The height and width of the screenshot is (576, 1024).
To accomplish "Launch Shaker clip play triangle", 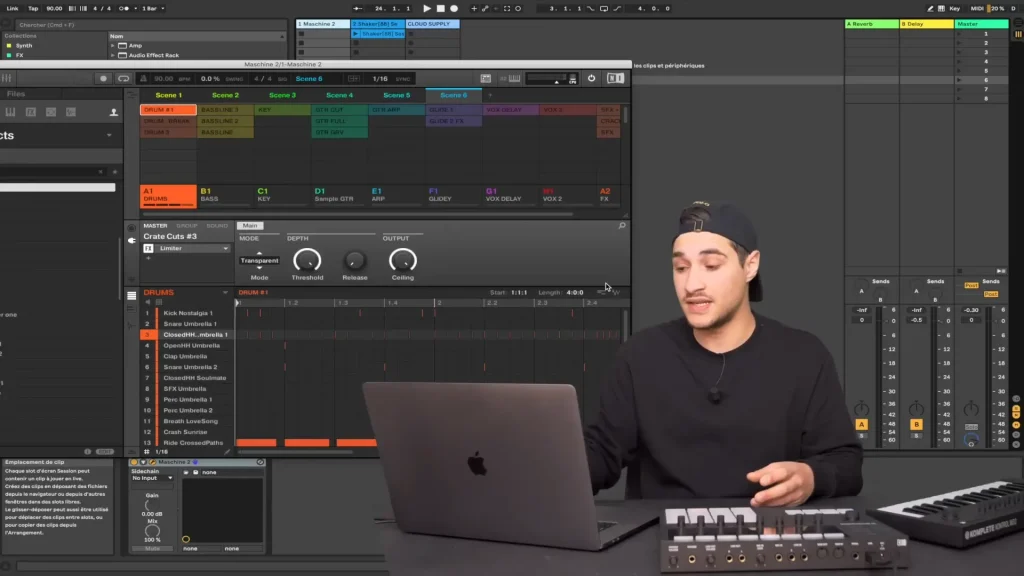I will click(x=356, y=33).
